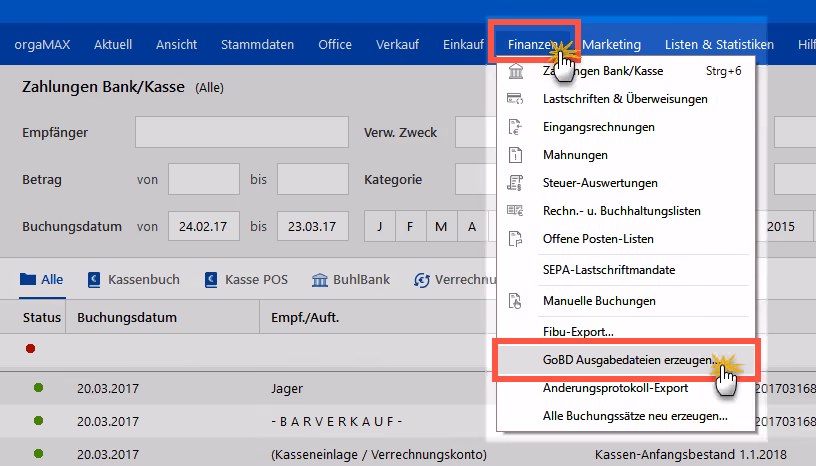
Task: Click the Verrechnung tab icon
Action: click(x=422, y=280)
